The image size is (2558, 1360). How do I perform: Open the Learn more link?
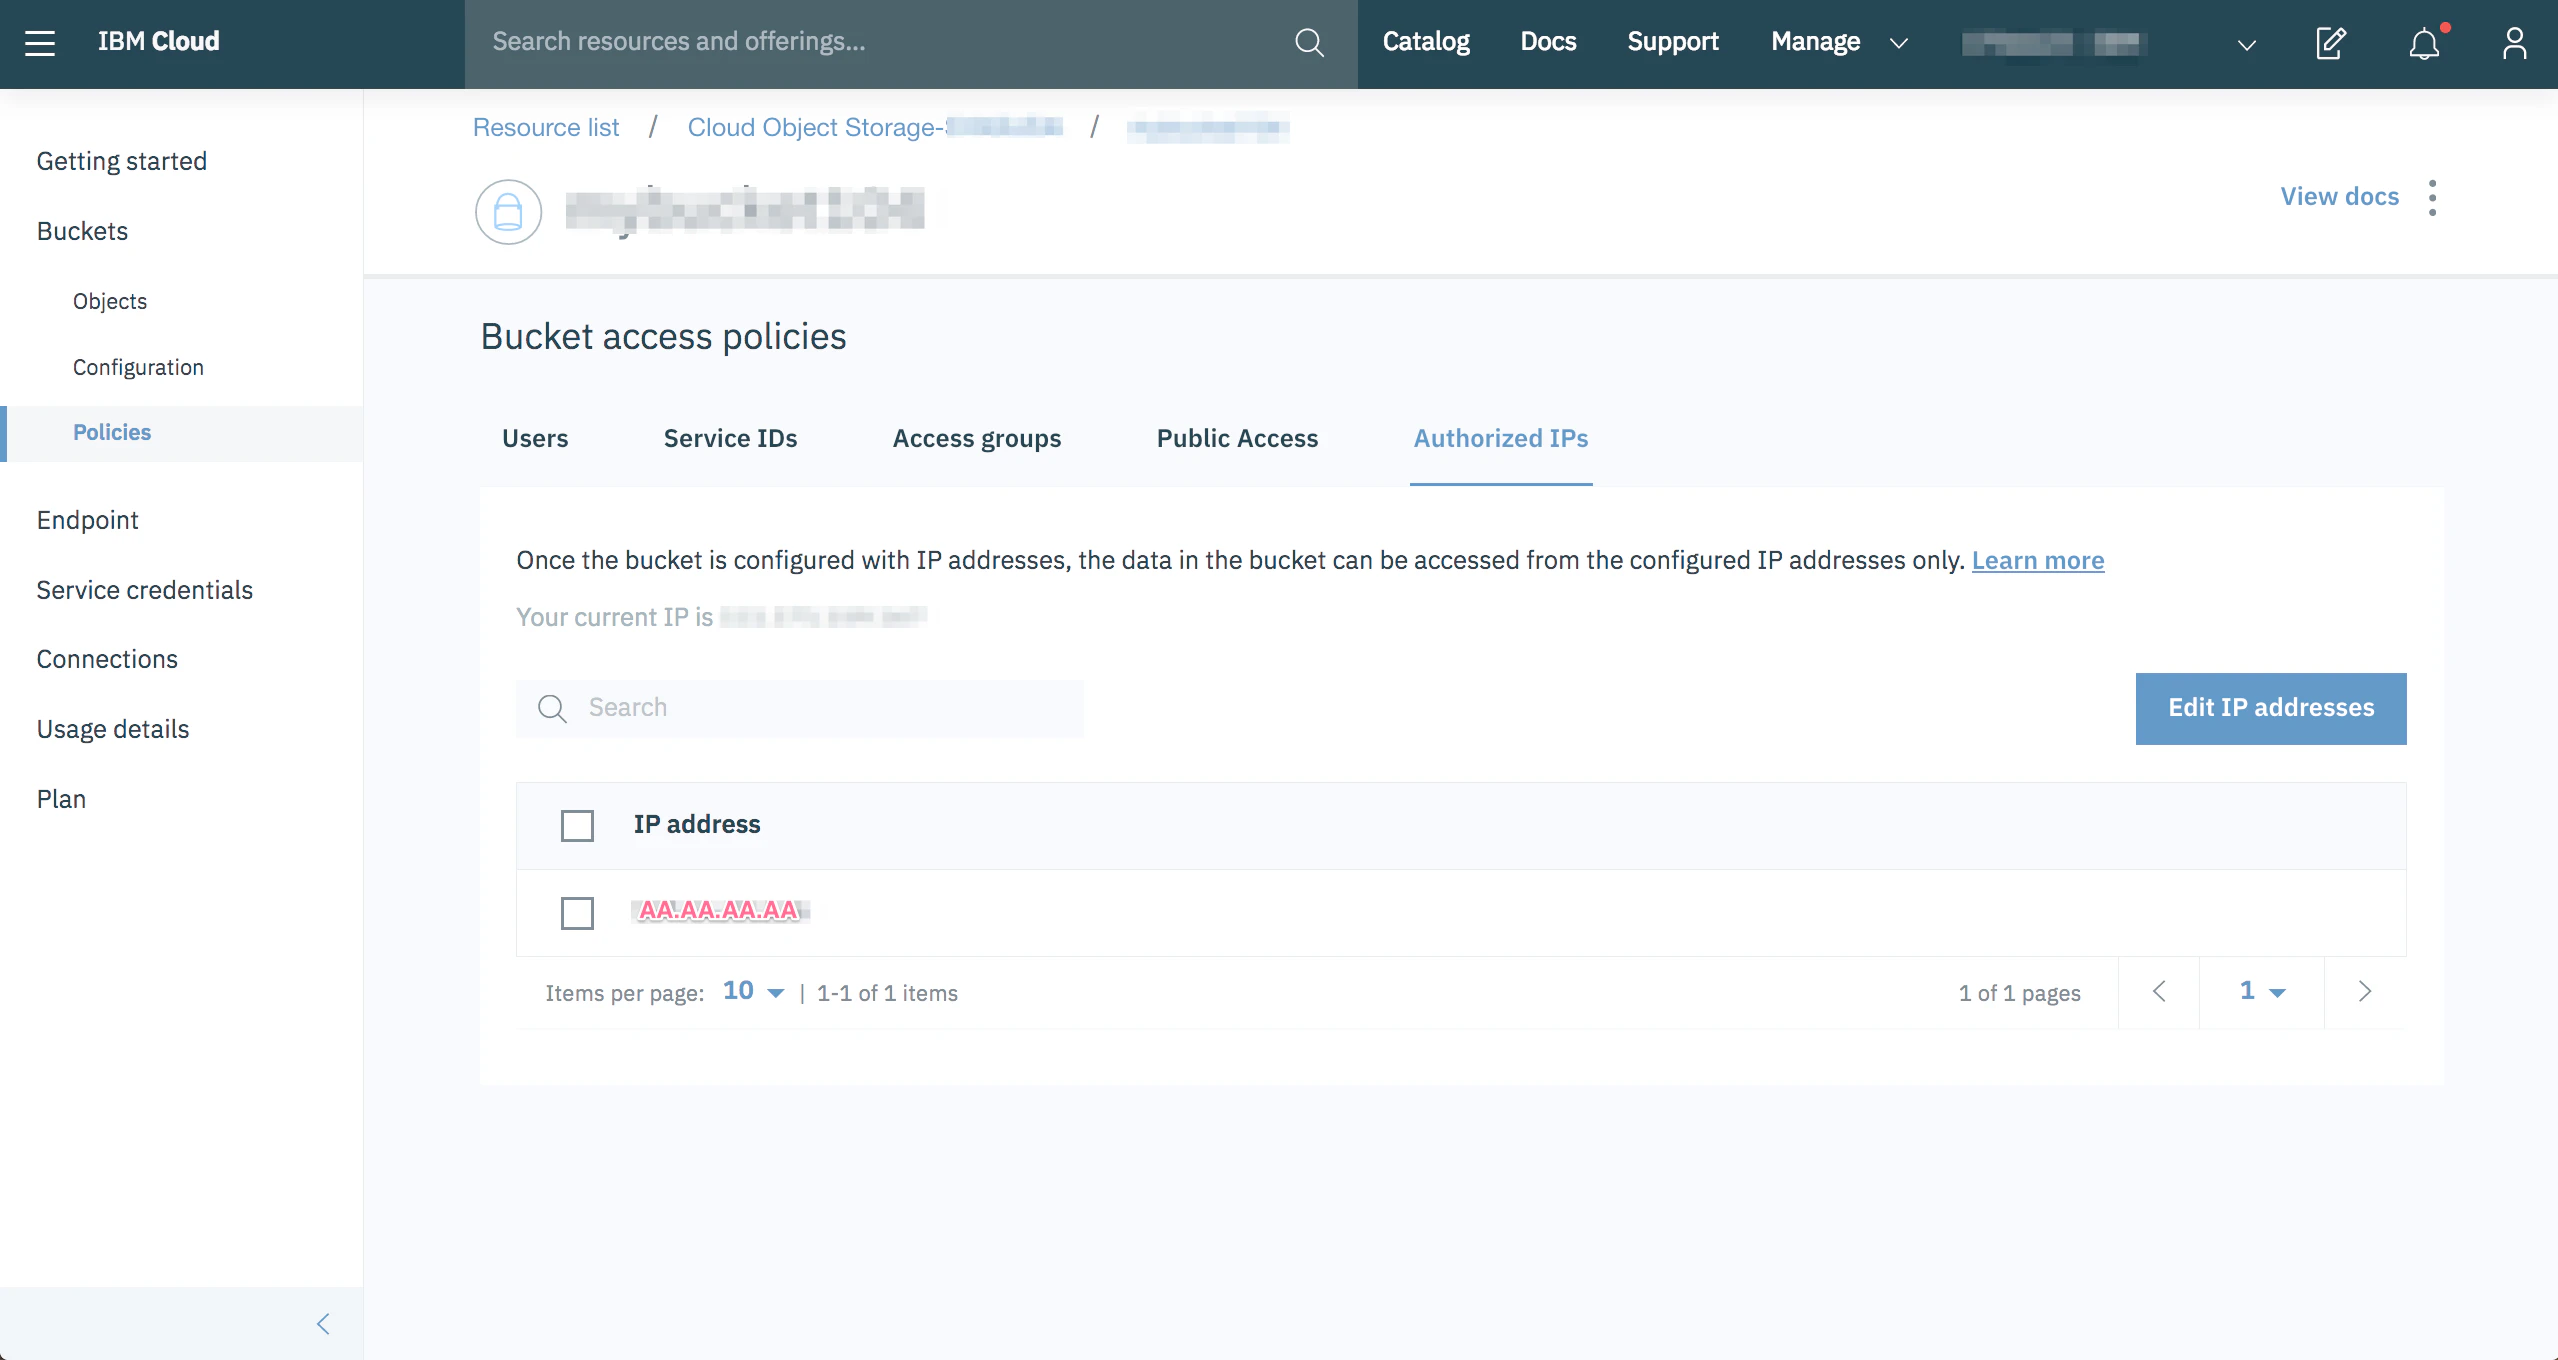2038,560
